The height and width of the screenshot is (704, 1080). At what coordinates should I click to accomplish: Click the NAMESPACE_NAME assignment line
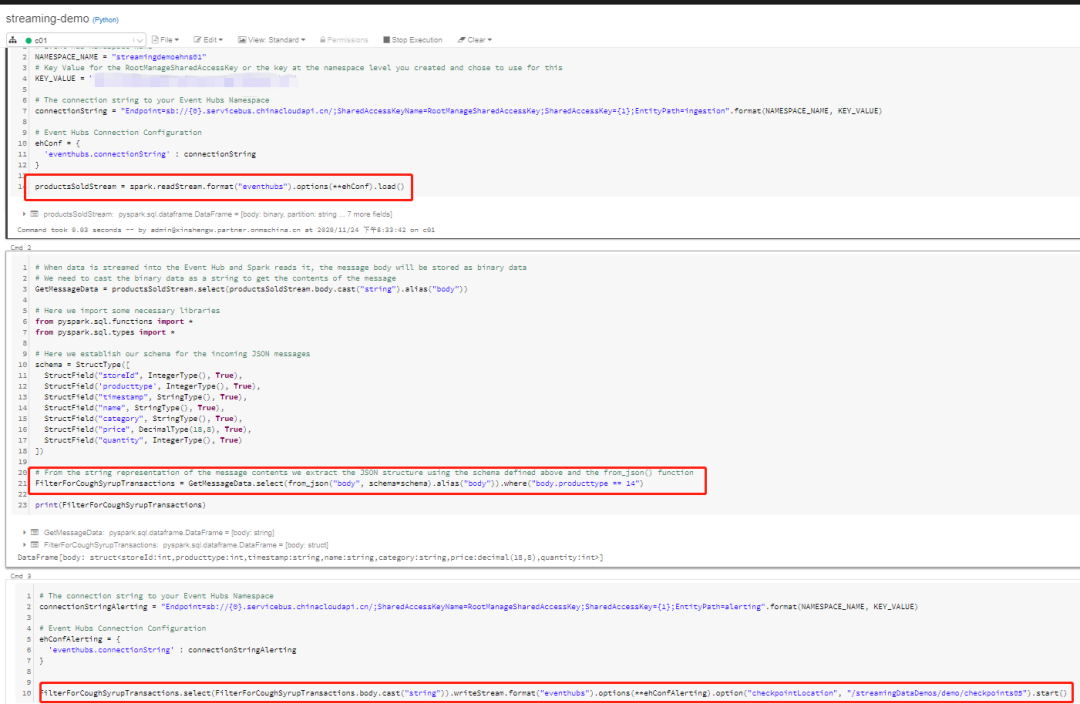point(121,57)
